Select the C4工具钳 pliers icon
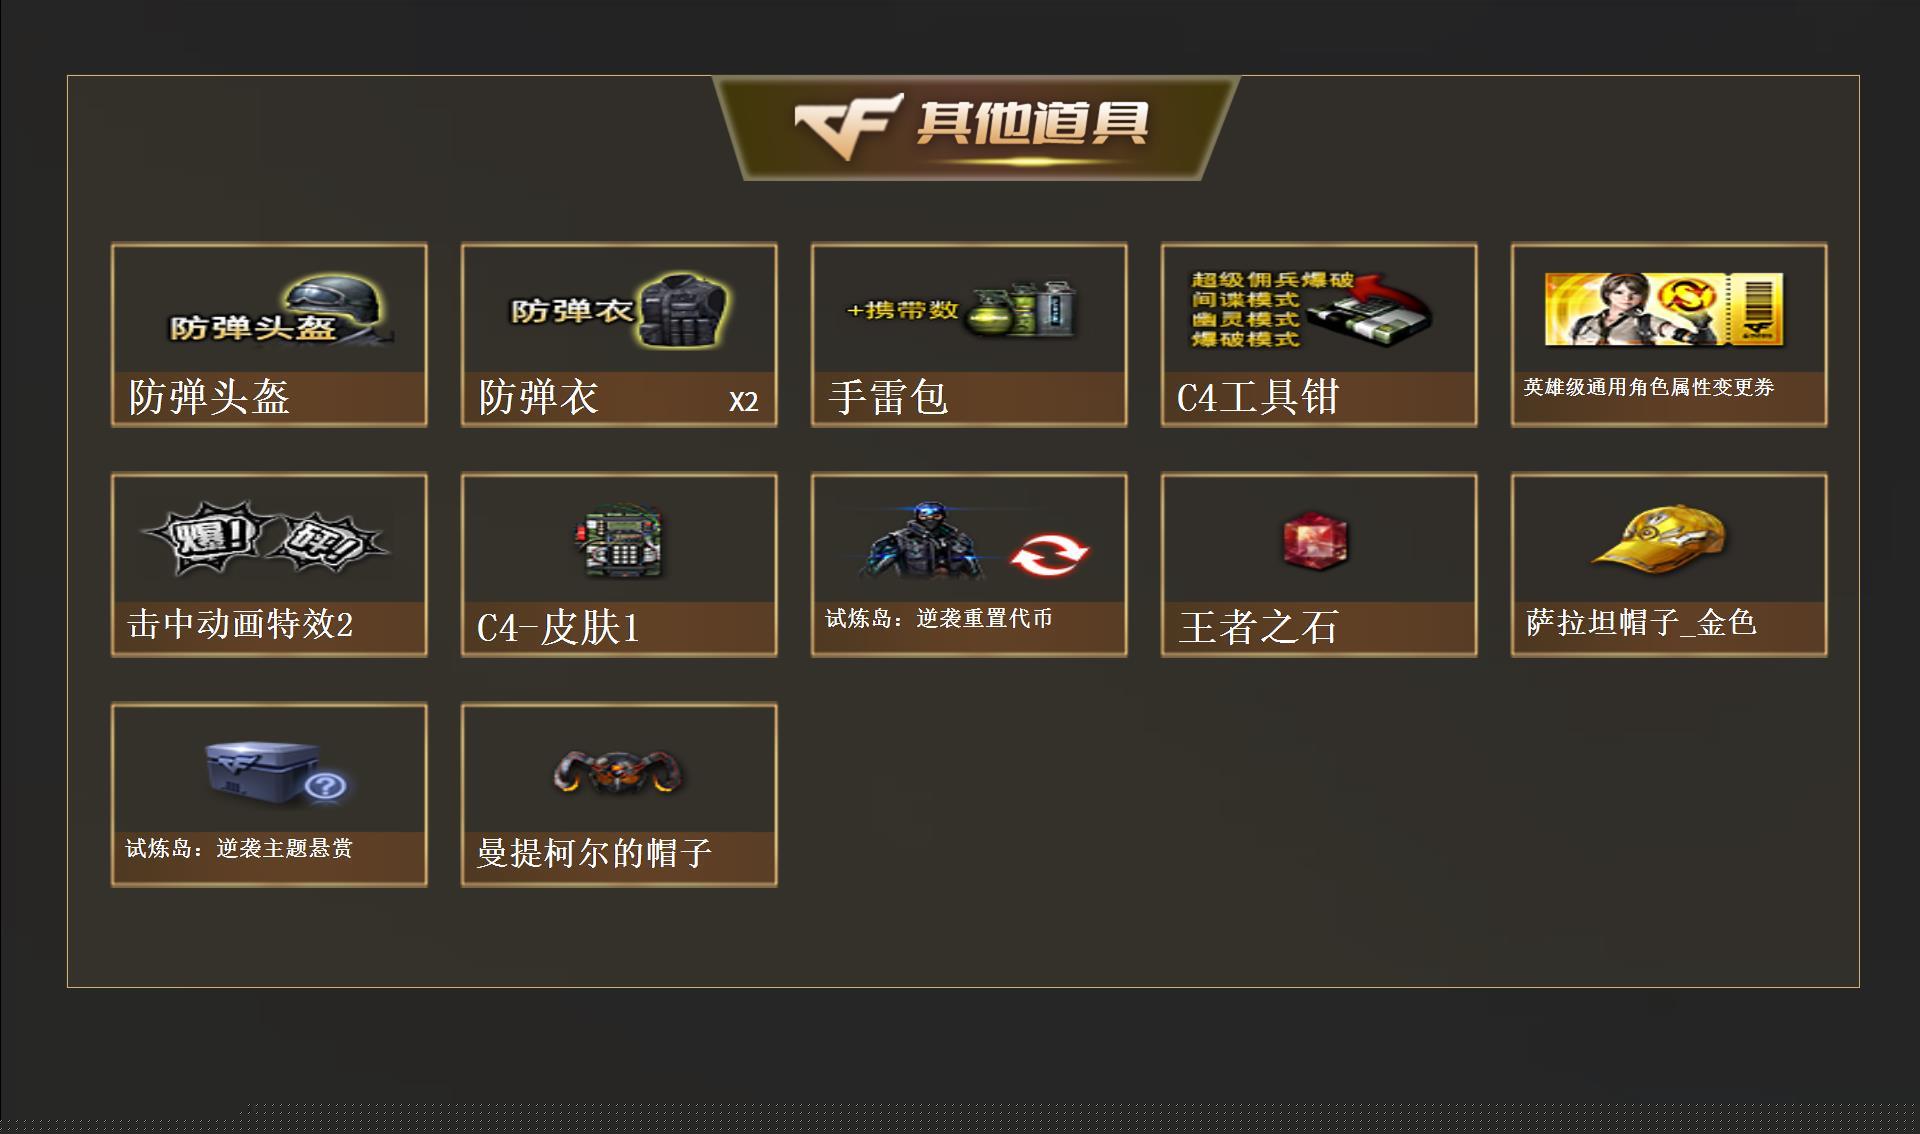Viewport: 1920px width, 1134px height. pos(1312,309)
